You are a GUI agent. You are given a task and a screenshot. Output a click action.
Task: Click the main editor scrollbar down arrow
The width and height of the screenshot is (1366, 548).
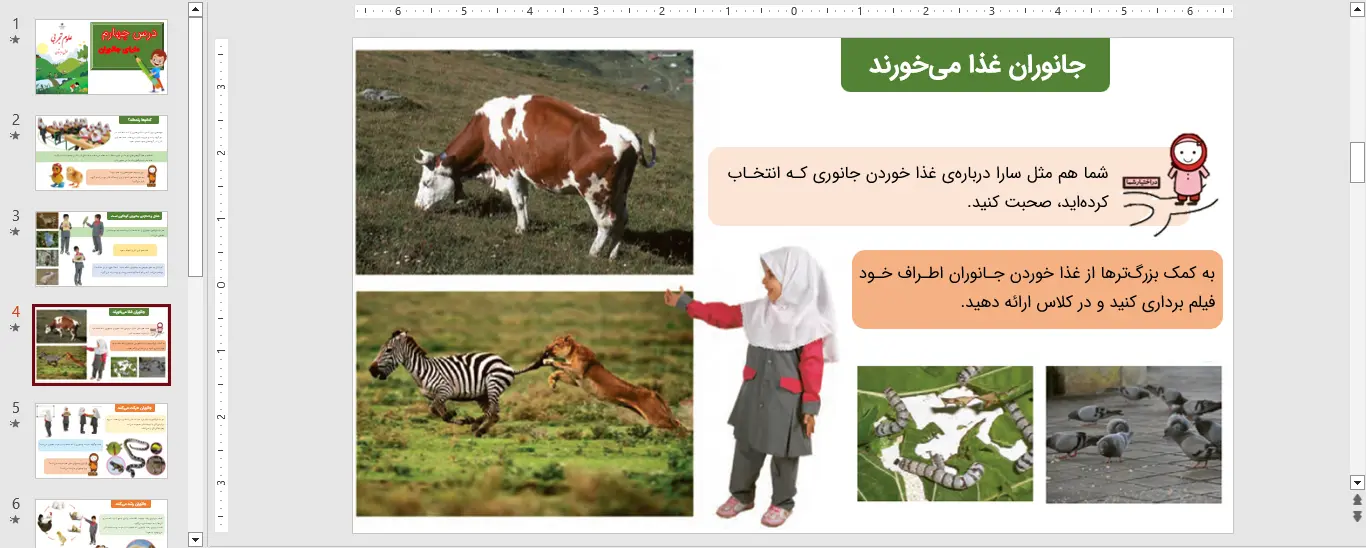tap(1357, 482)
